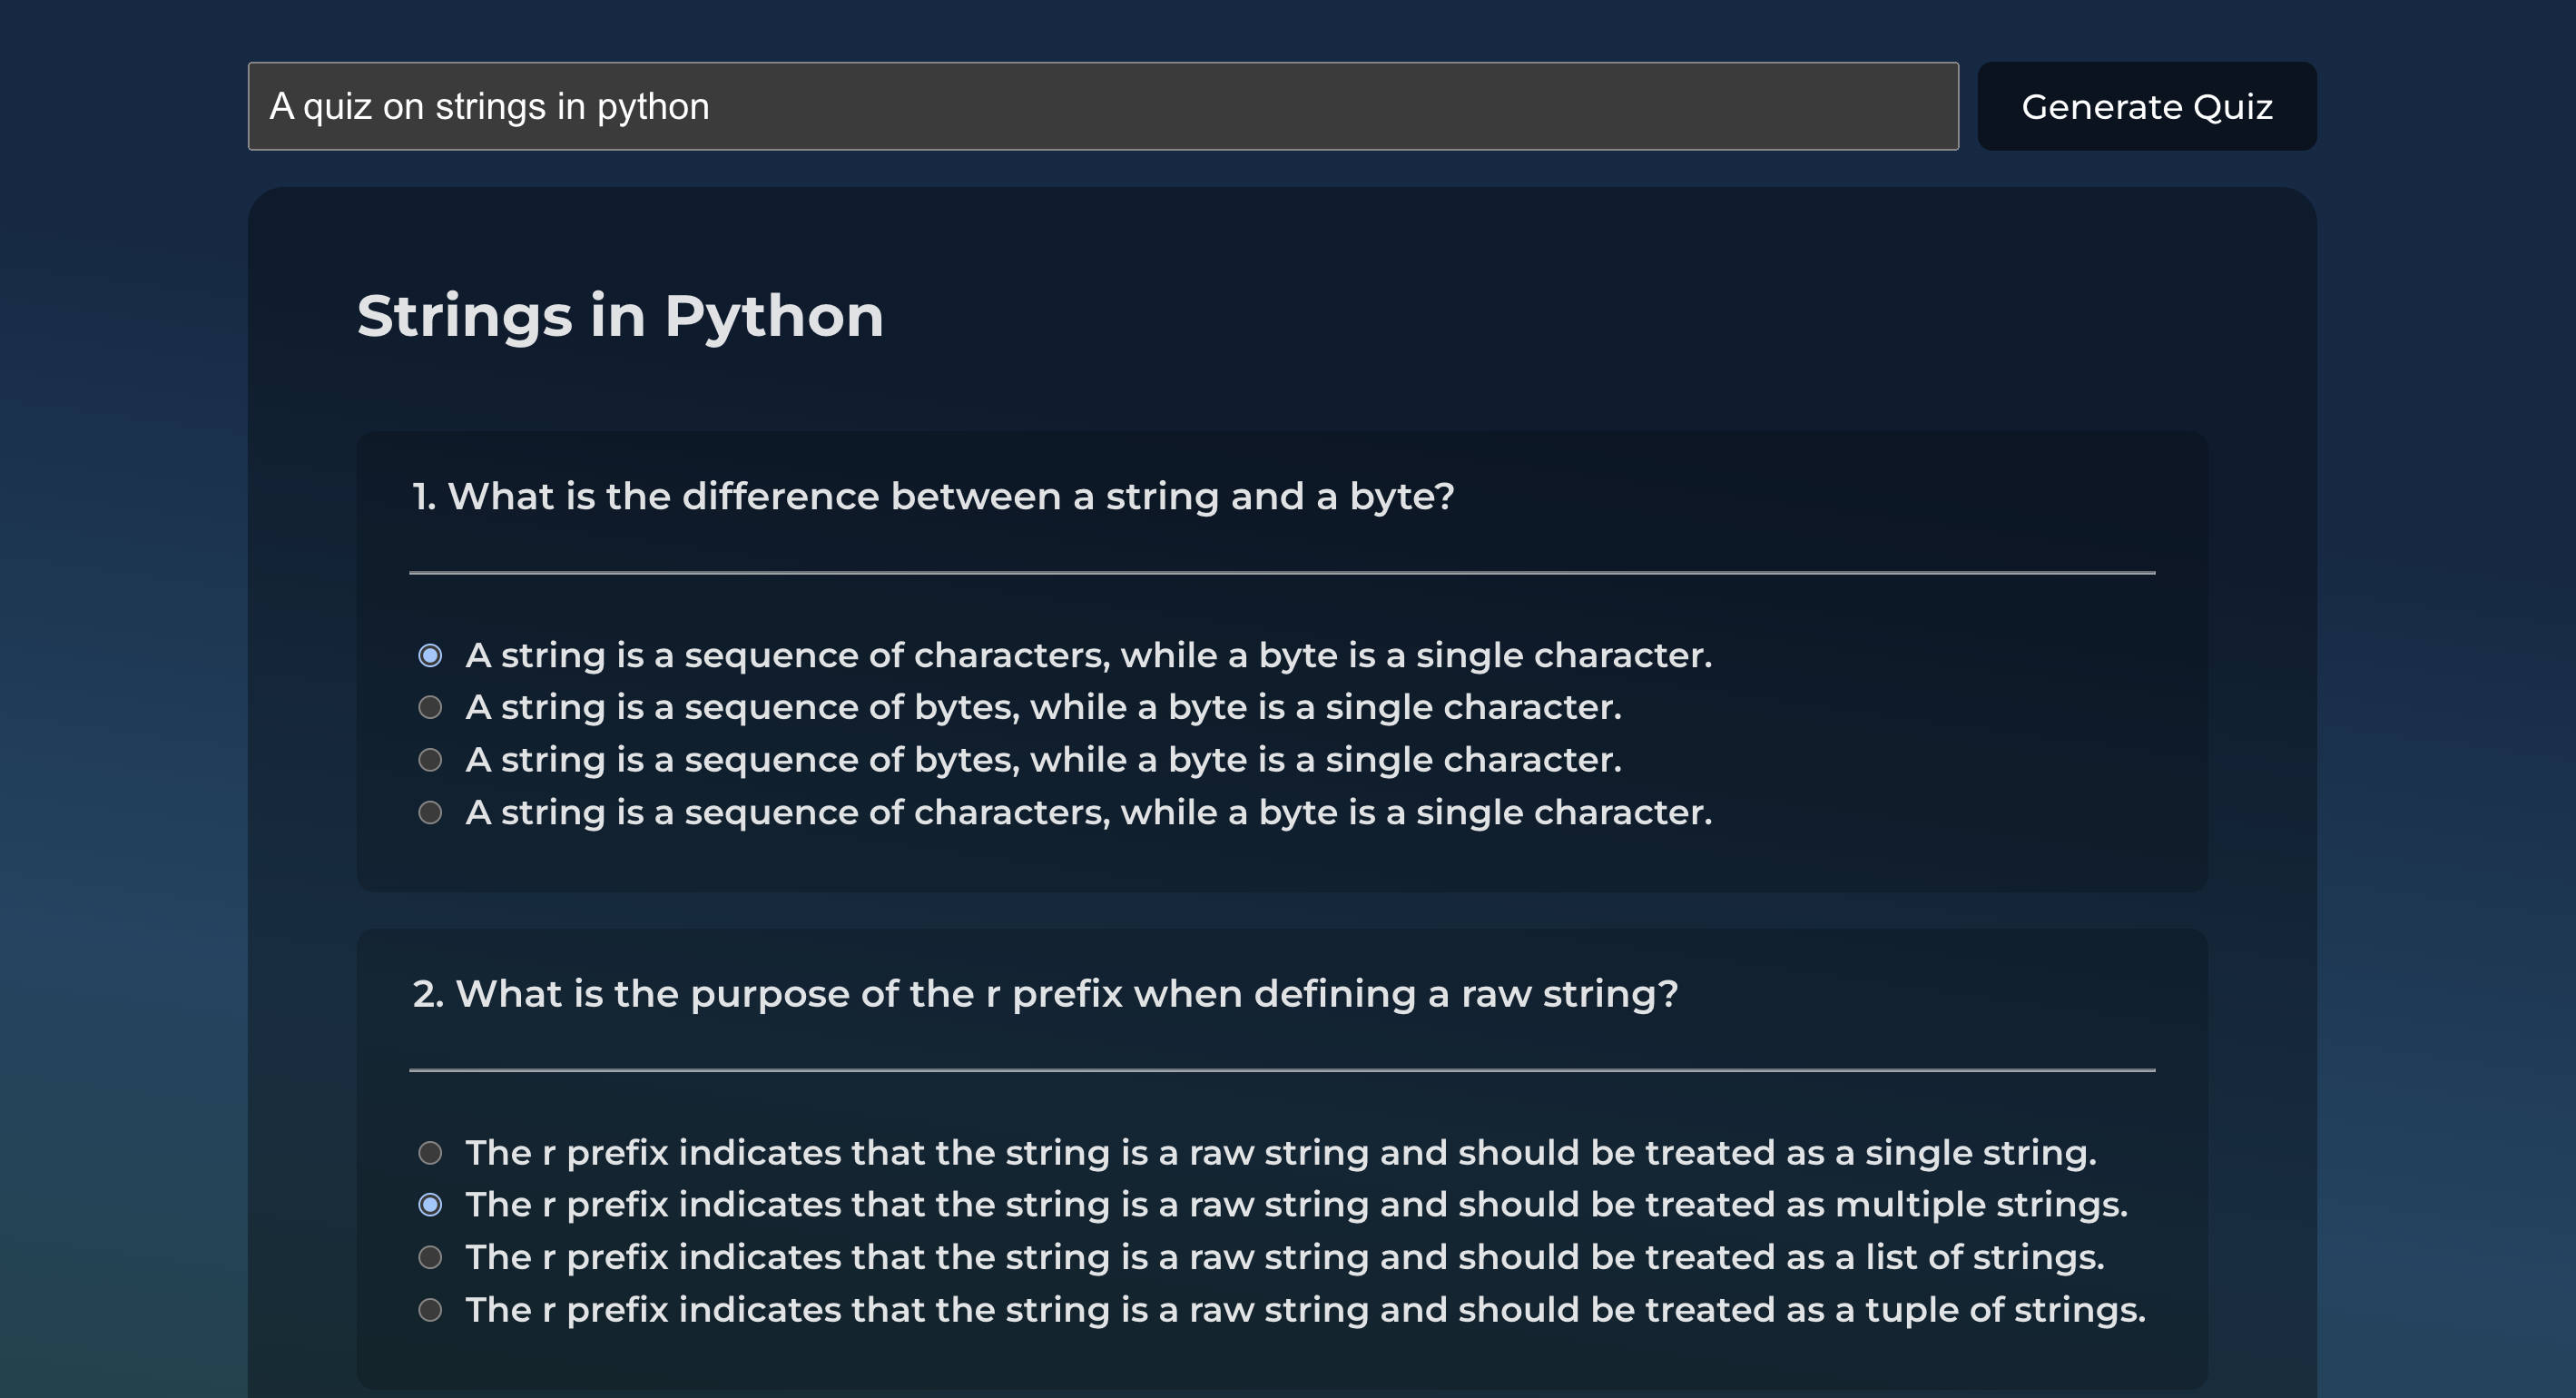
Task: Choose the radio button for 'multiple strings'
Action: pos(430,1205)
